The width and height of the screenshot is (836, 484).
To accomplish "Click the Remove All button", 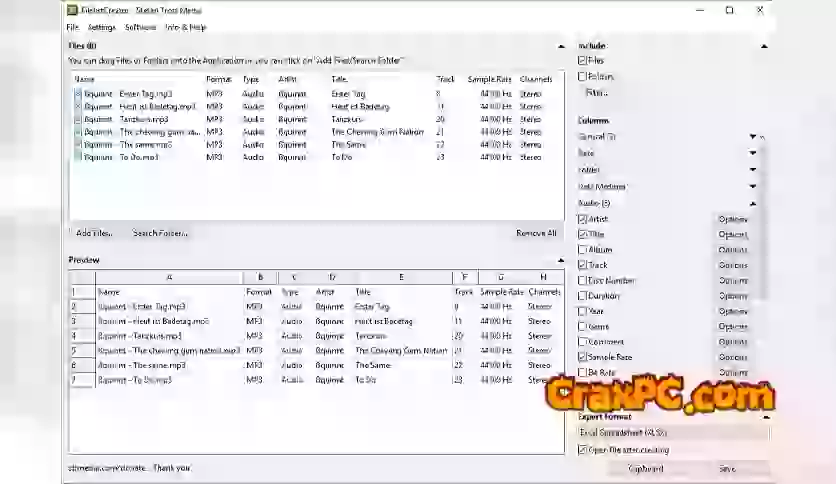I will click(x=536, y=233).
